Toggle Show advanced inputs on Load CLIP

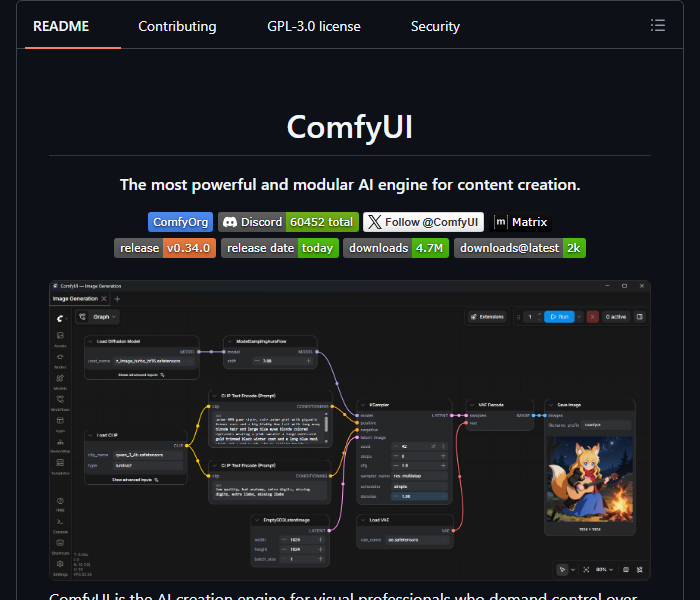coord(135,480)
